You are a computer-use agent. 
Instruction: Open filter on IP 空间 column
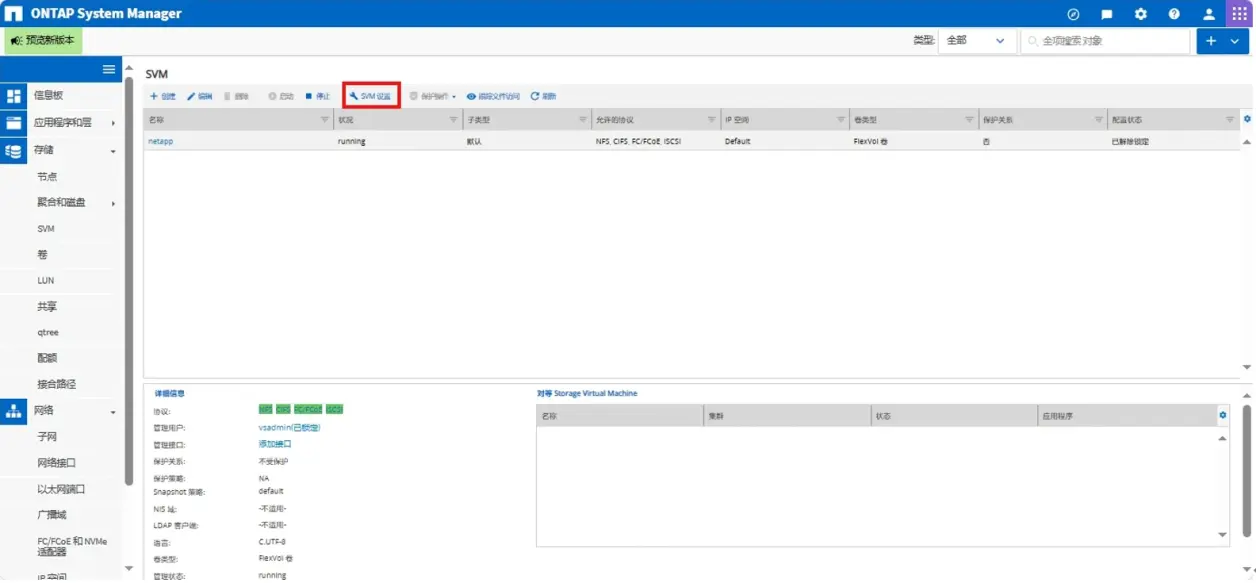840,119
